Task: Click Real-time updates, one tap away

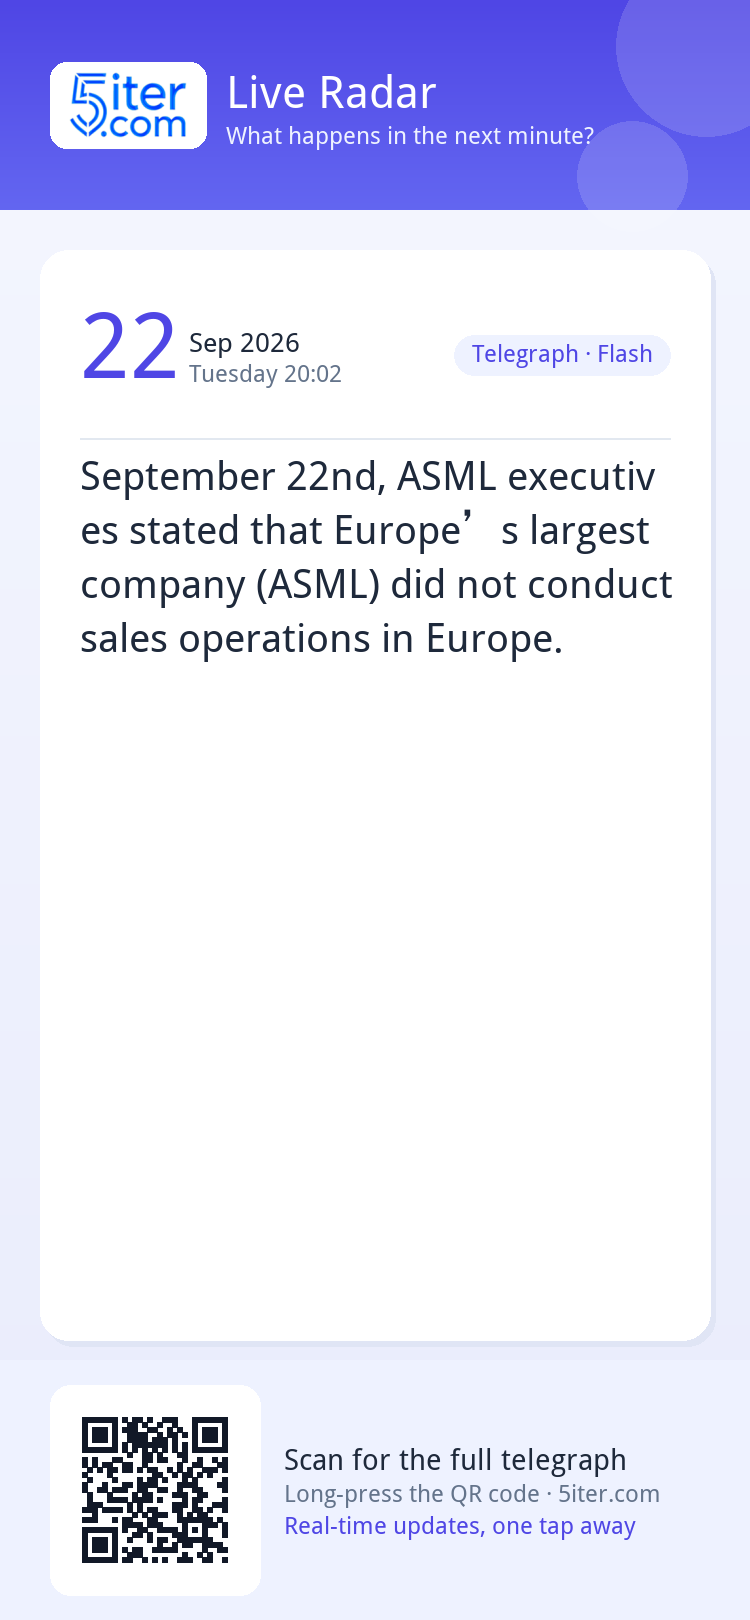Action: [460, 1526]
